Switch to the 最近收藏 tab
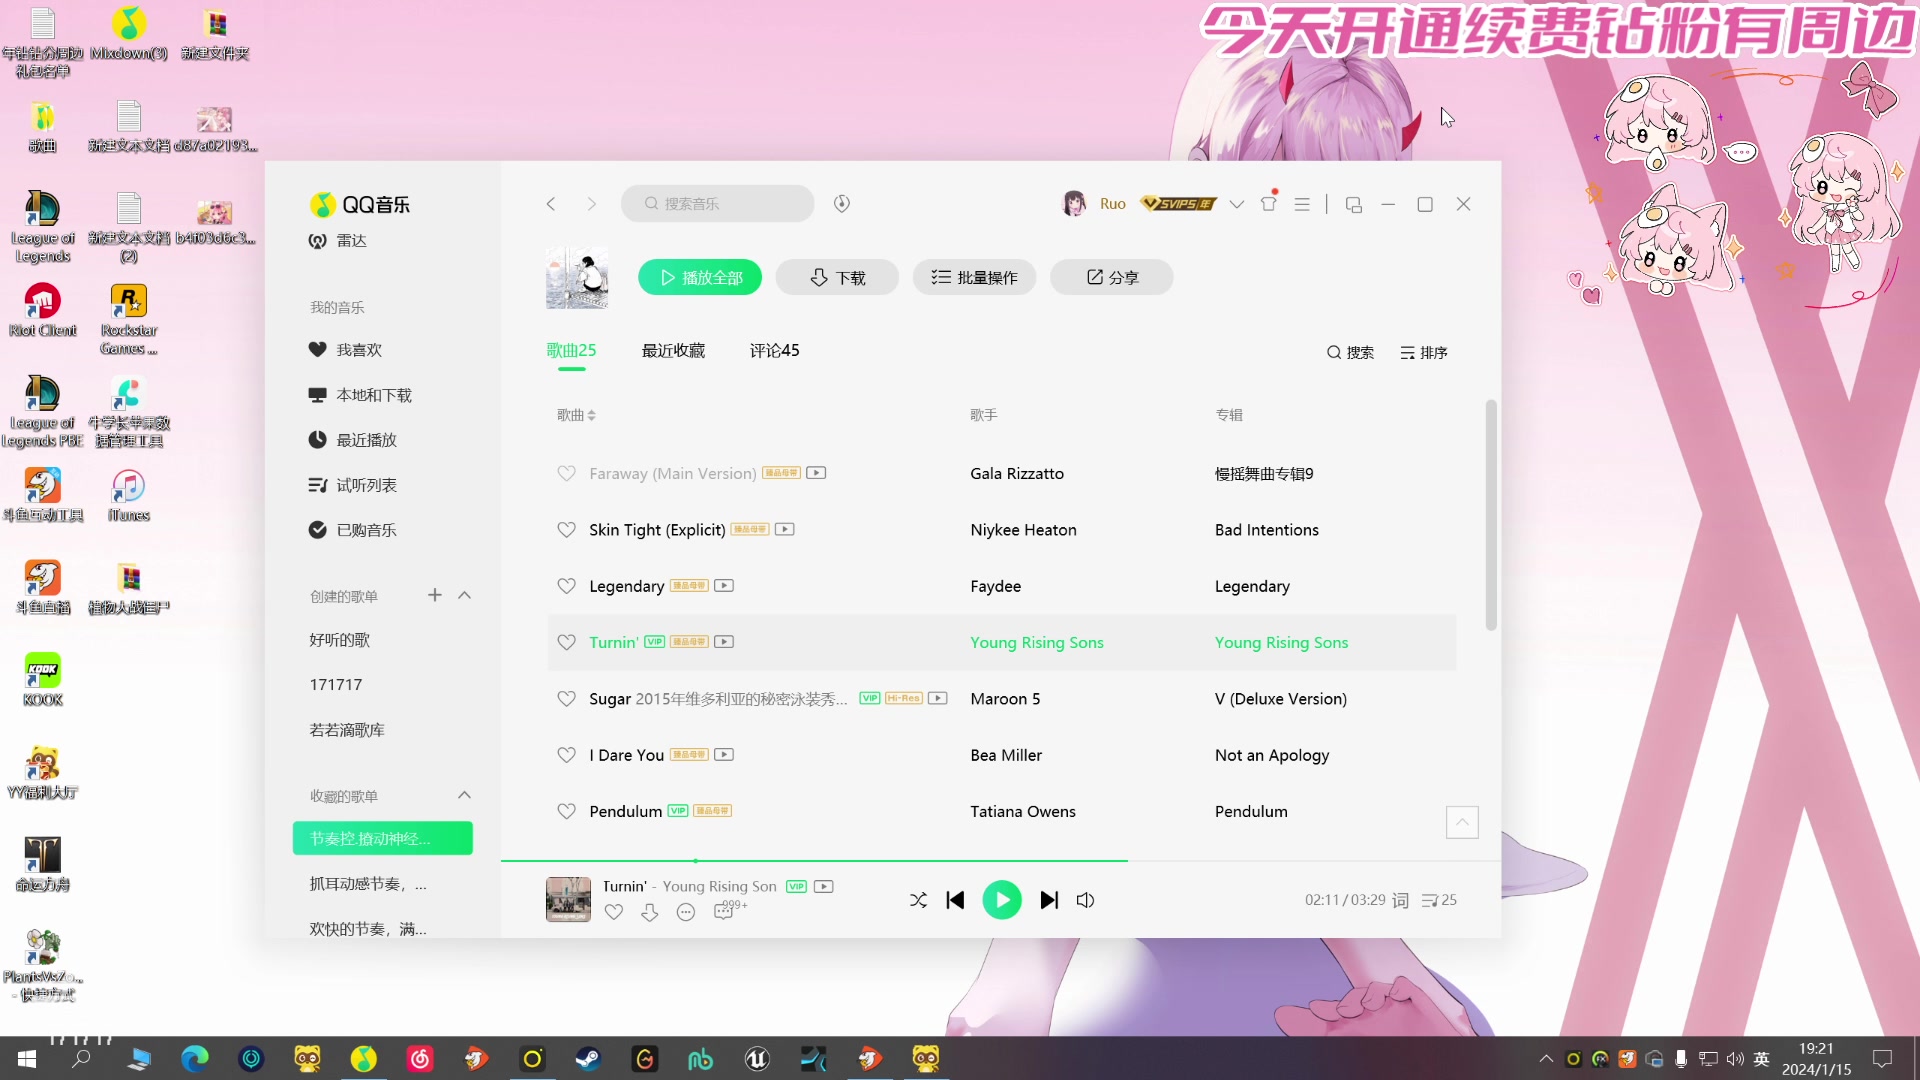This screenshot has height=1080, width=1920. coord(673,350)
